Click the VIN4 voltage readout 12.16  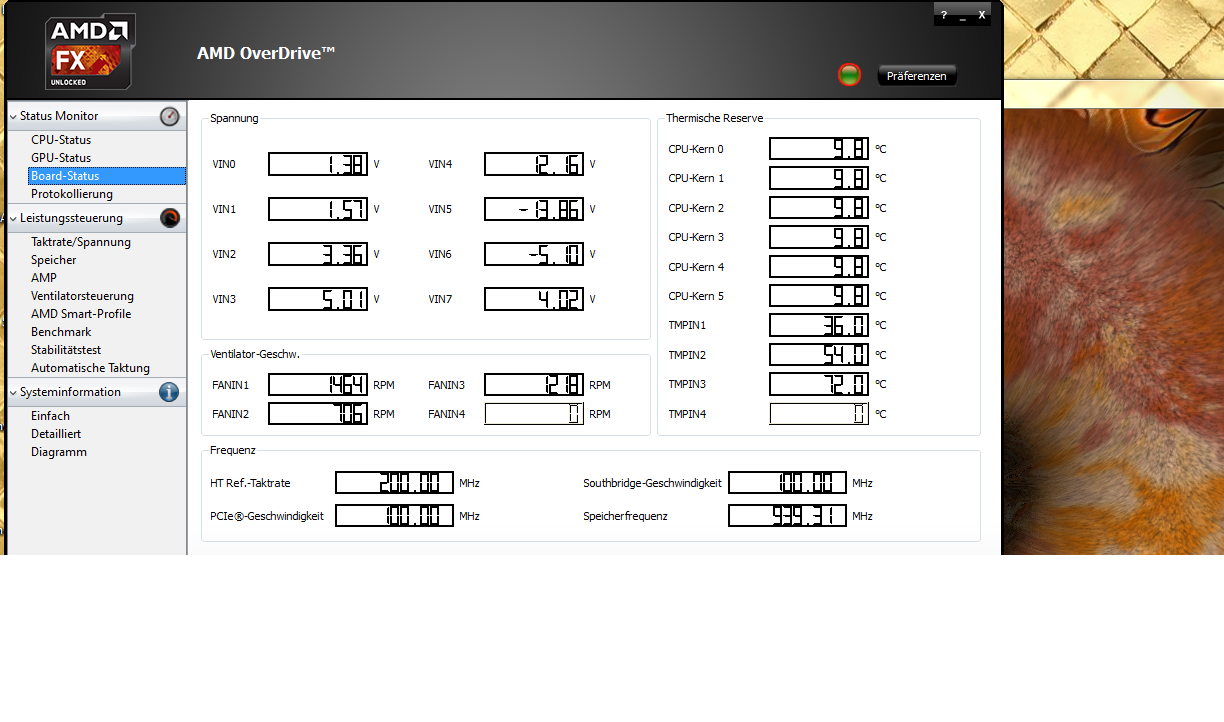point(534,164)
